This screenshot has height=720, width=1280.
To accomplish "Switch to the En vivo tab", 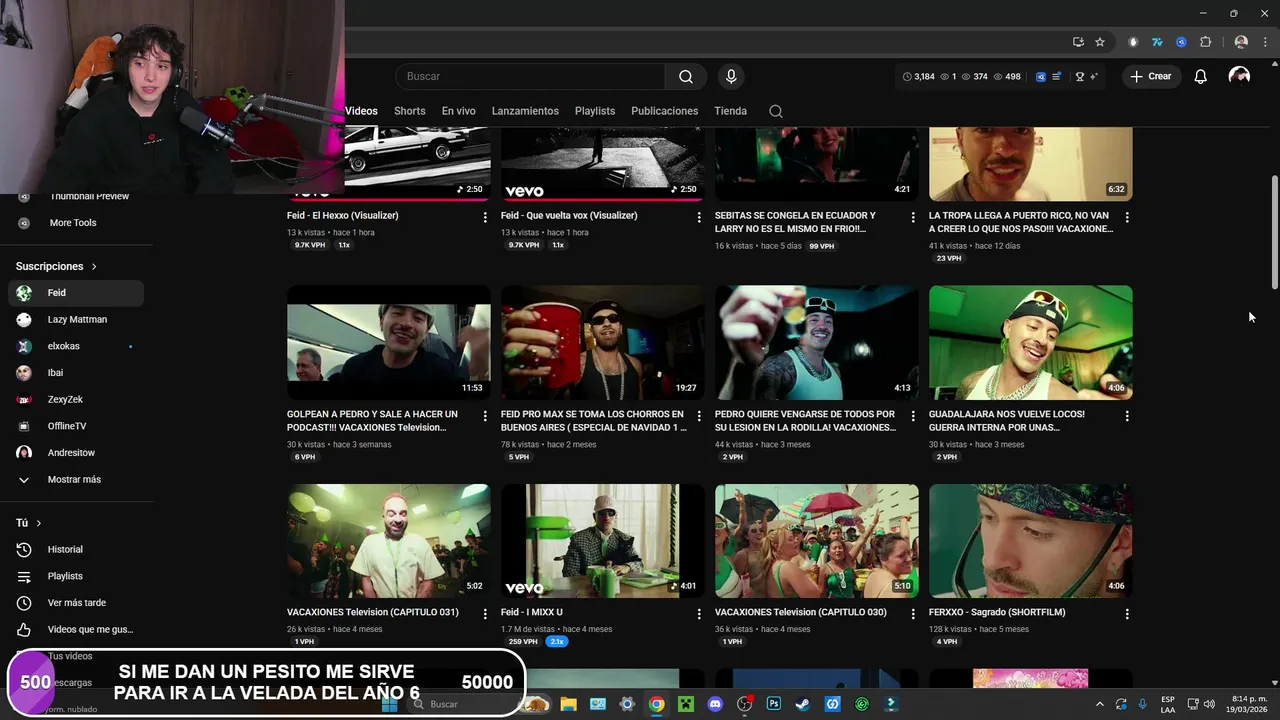I will point(458,111).
